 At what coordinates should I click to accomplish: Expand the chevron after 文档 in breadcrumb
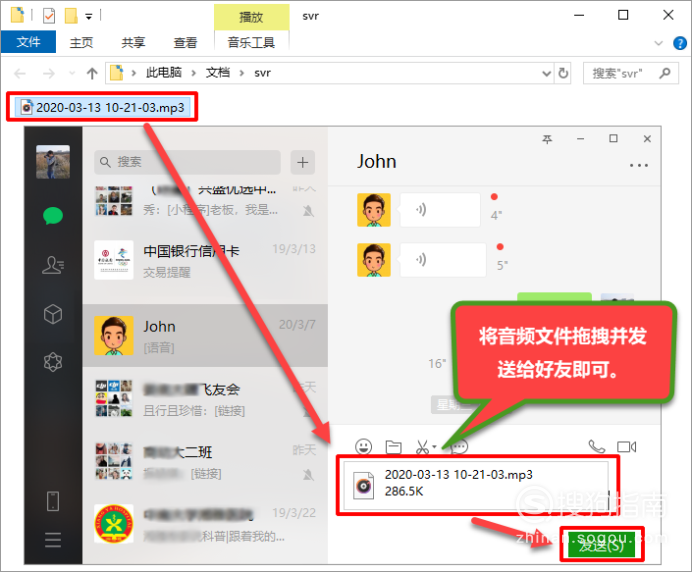(242, 73)
